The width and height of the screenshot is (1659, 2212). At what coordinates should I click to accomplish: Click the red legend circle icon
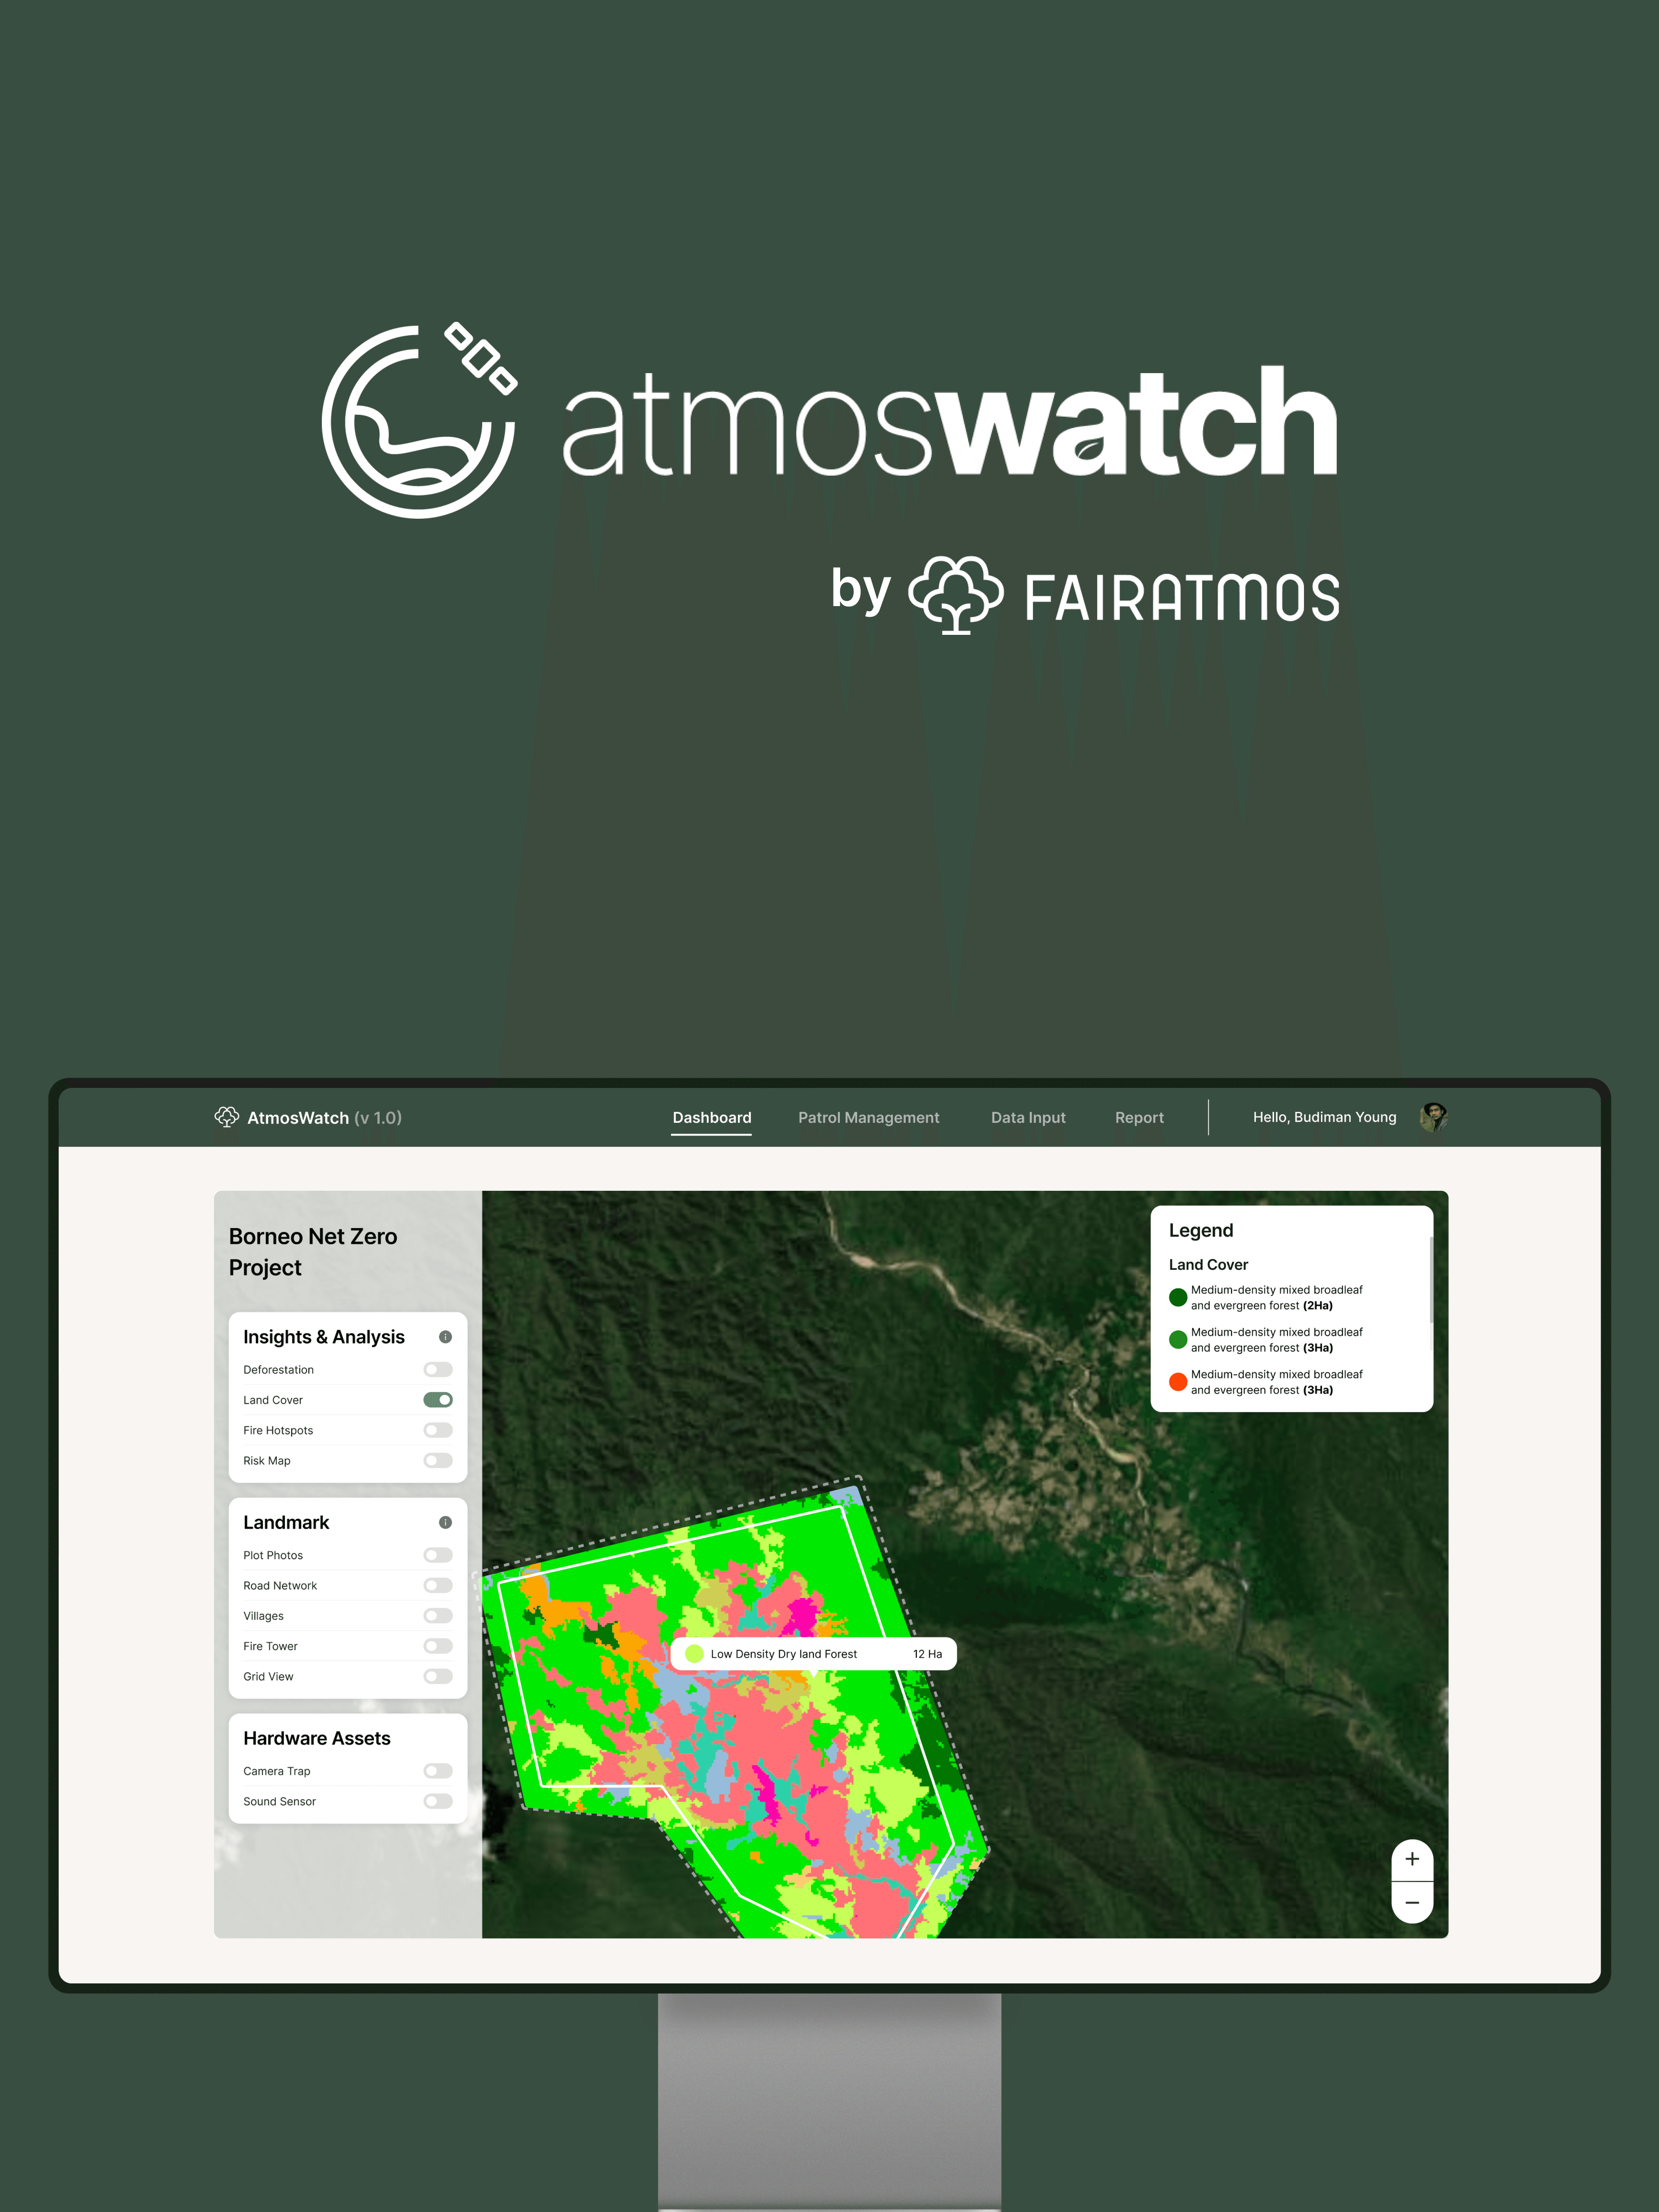1178,1382
